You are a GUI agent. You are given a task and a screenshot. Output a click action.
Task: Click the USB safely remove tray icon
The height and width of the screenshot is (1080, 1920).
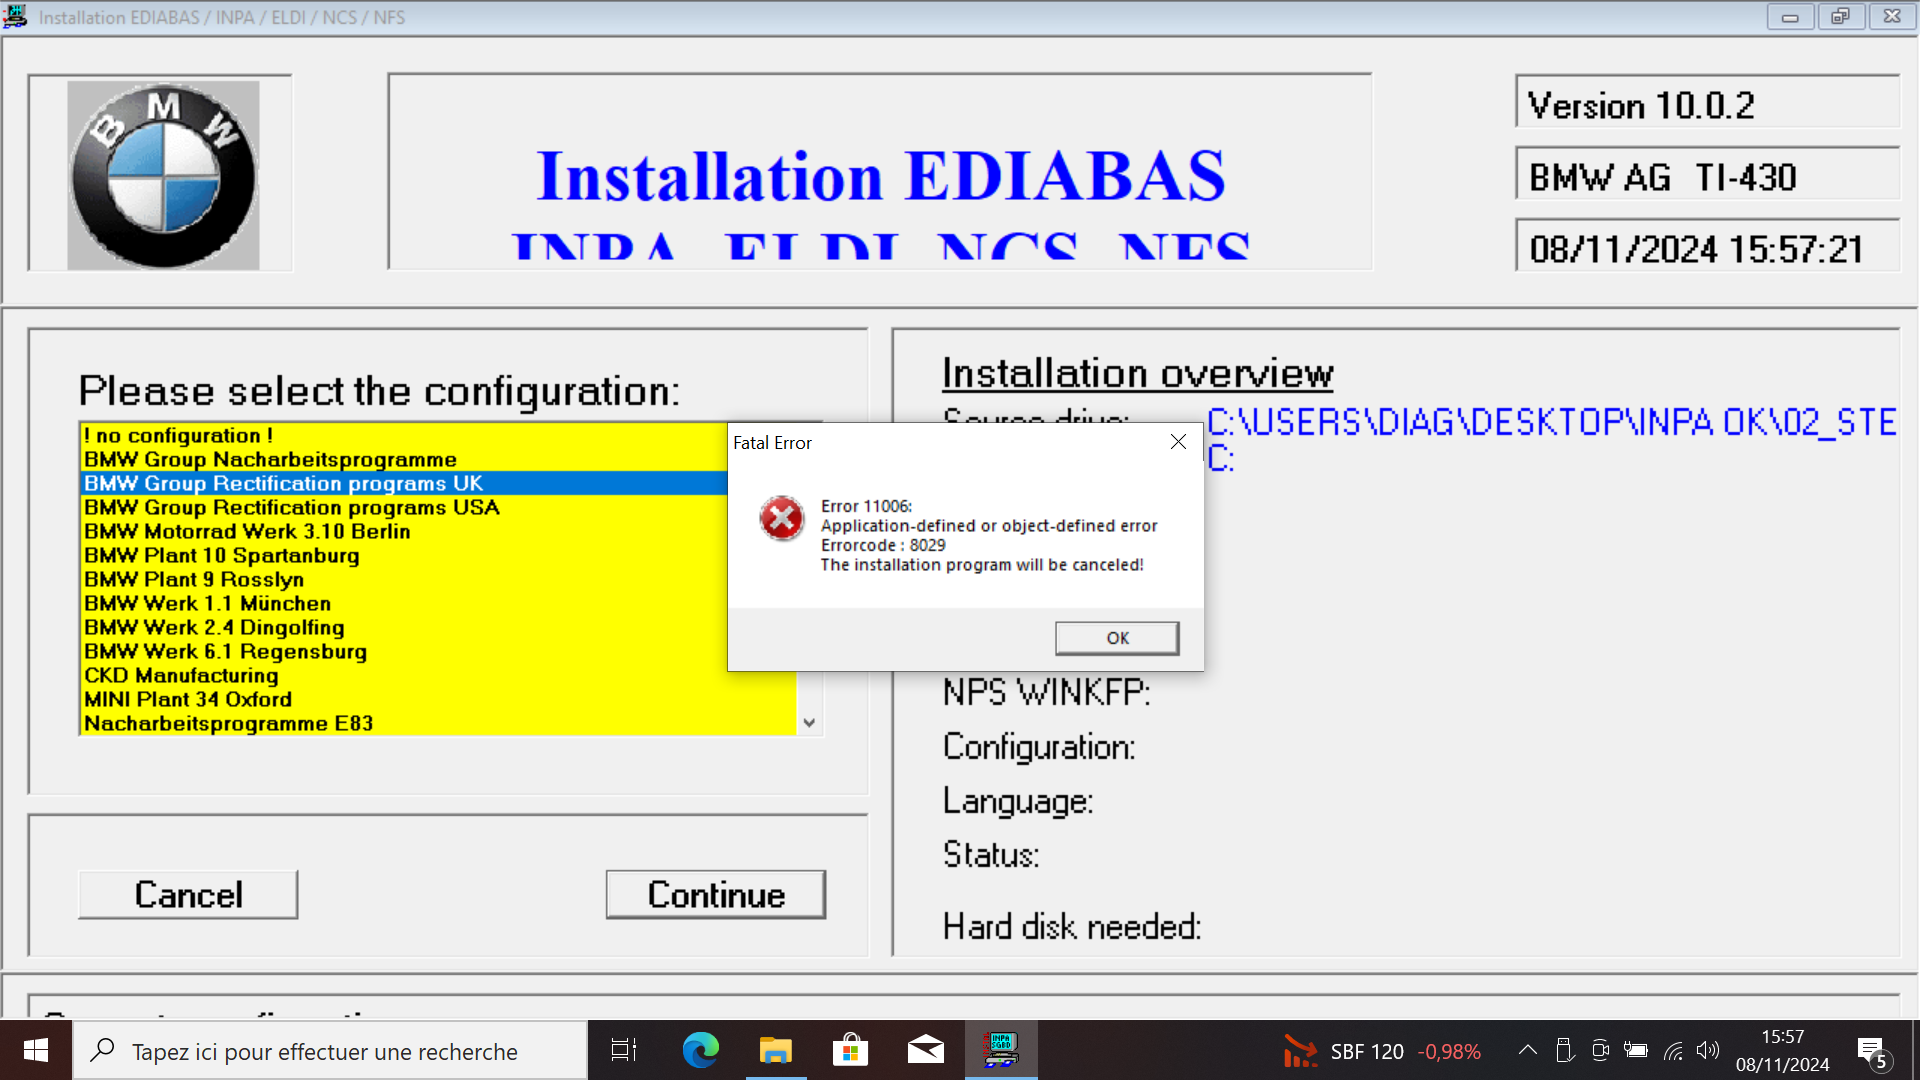(1564, 1050)
